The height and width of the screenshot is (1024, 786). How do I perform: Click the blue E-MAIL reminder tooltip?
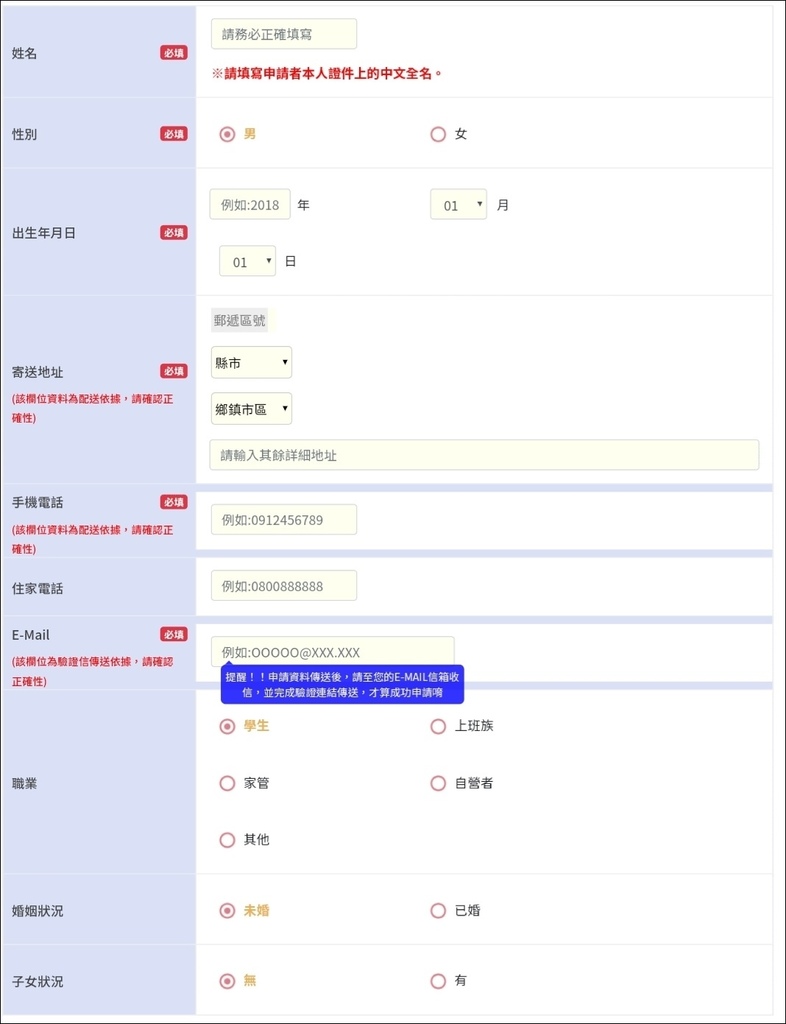(x=342, y=684)
